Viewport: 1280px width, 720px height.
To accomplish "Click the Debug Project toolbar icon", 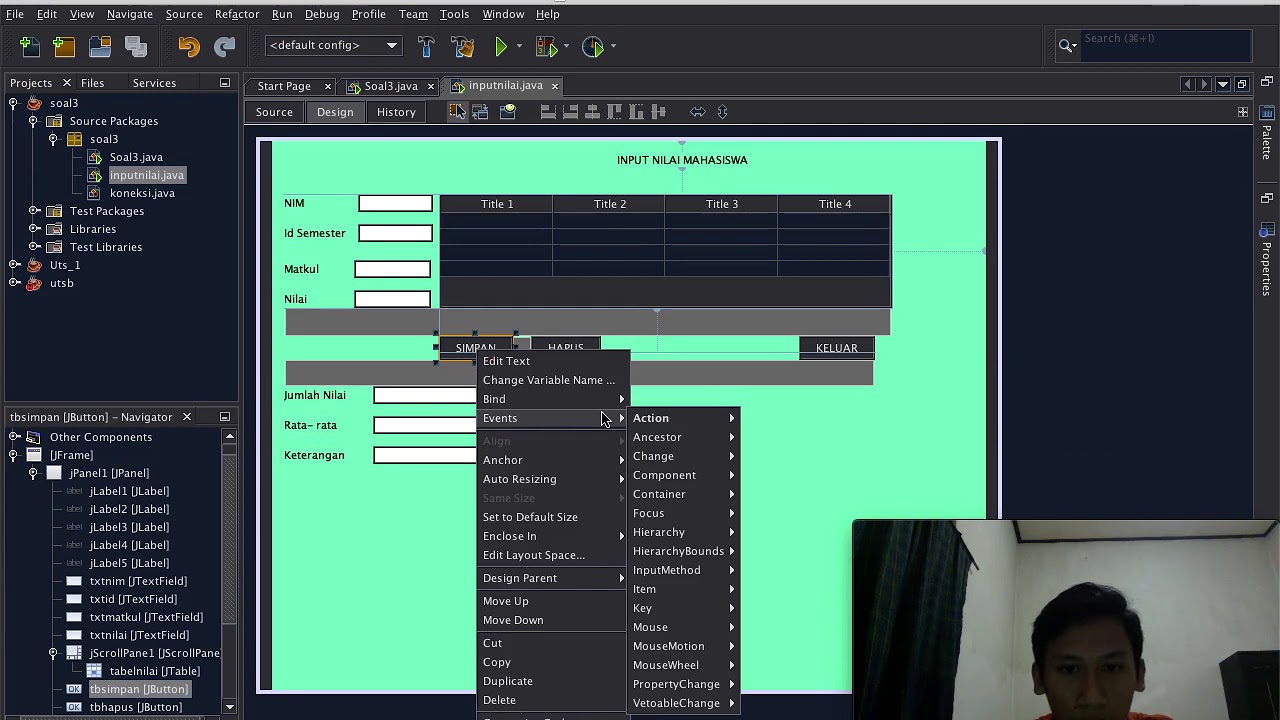I will [x=546, y=46].
